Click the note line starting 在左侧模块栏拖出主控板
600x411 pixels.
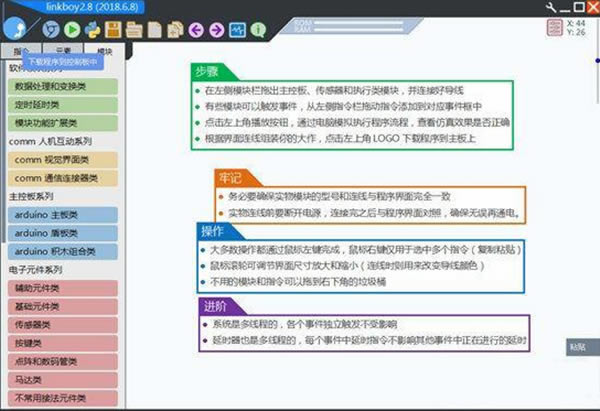[x=334, y=91]
